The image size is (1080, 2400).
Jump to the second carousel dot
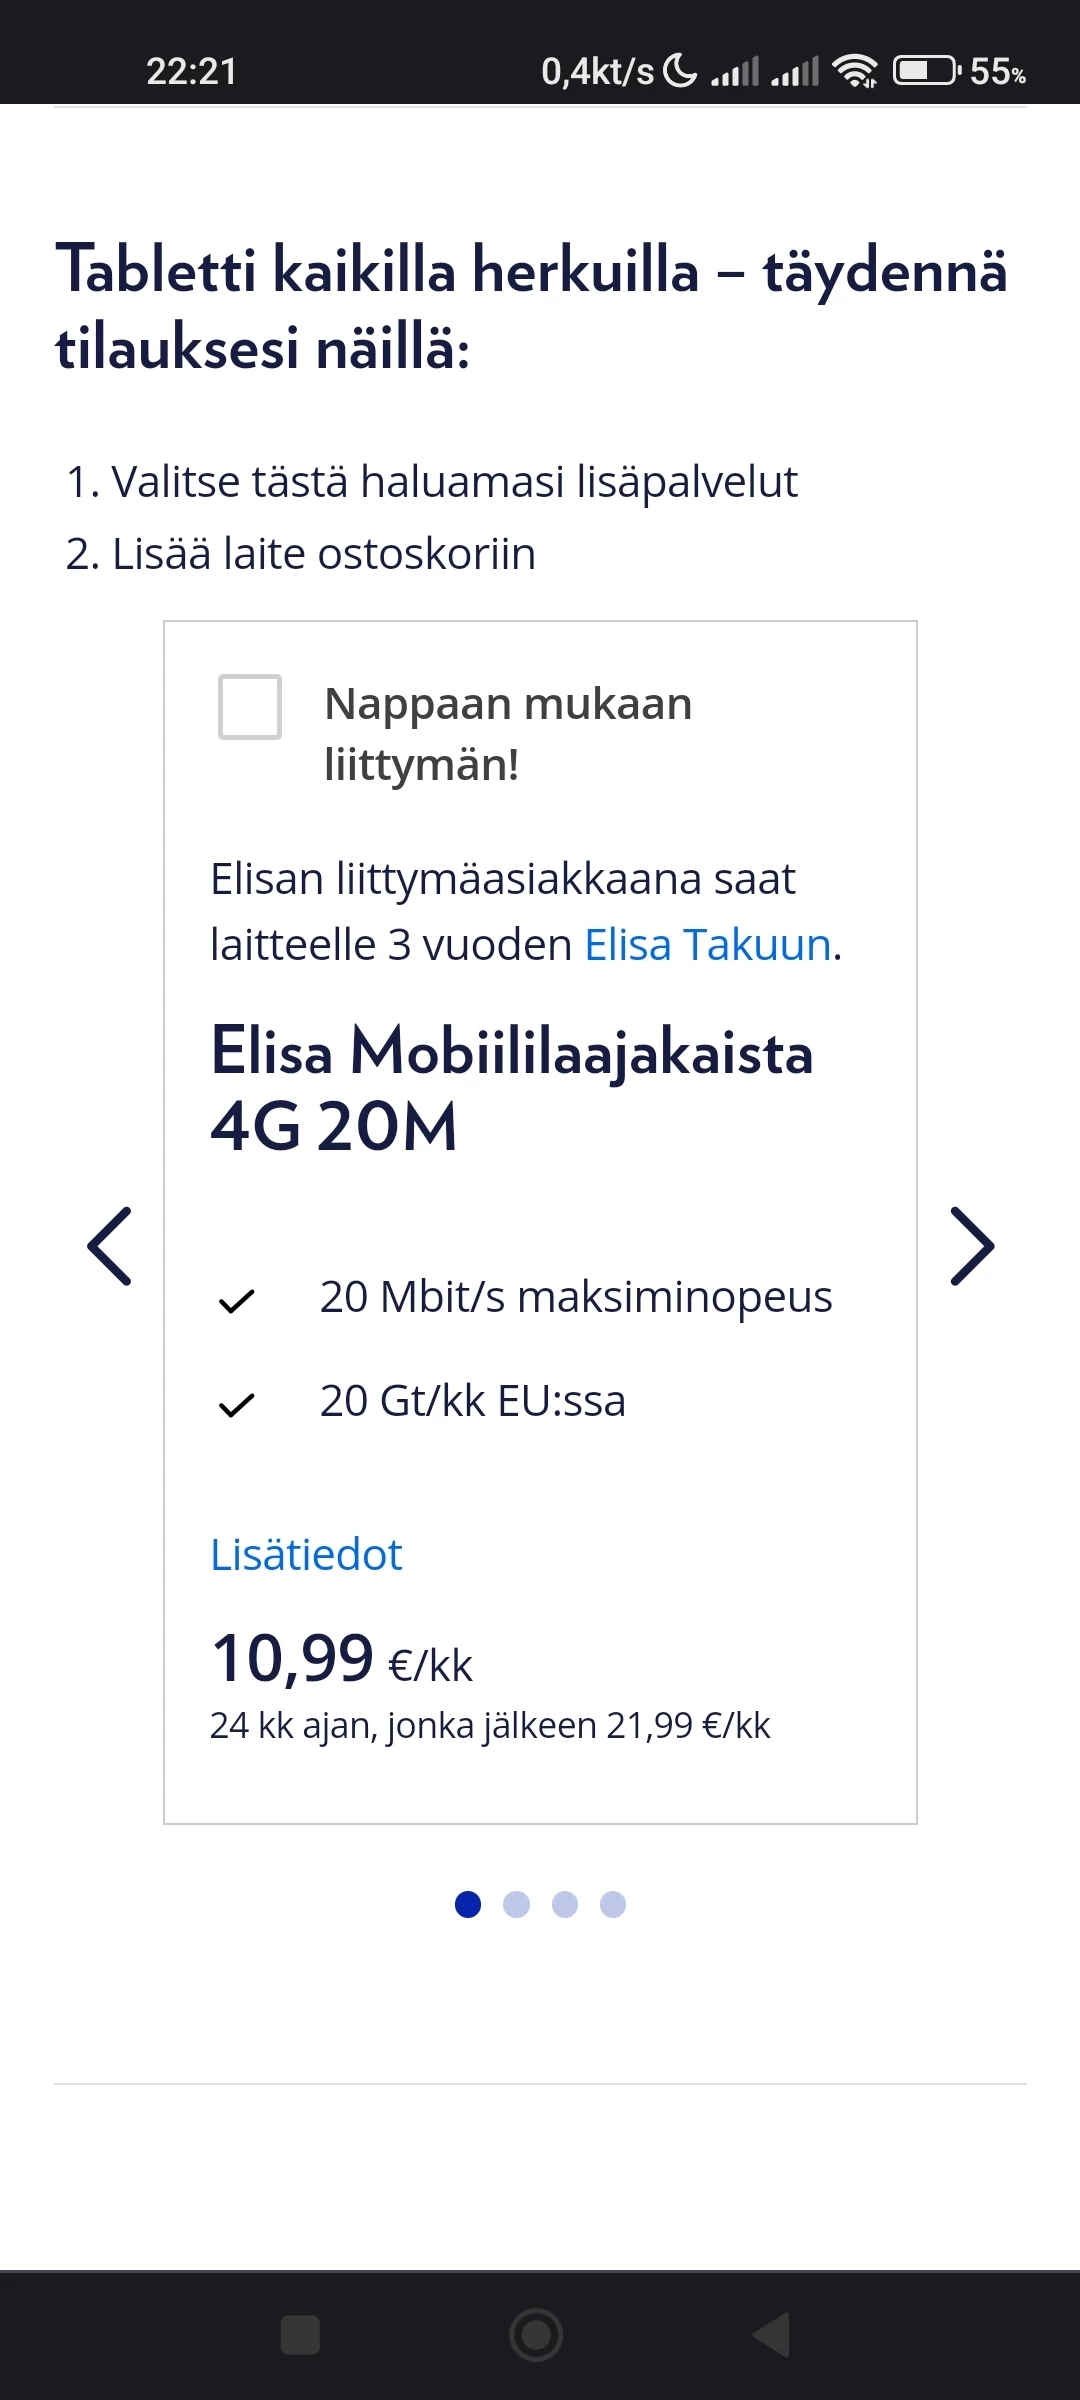click(516, 1905)
